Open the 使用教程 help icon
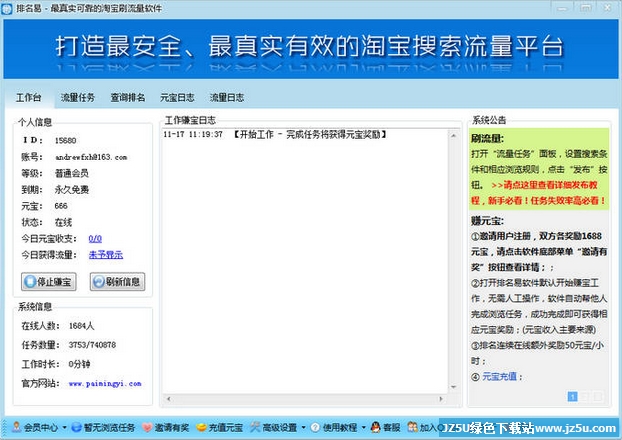622x440 pixels. click(315, 427)
